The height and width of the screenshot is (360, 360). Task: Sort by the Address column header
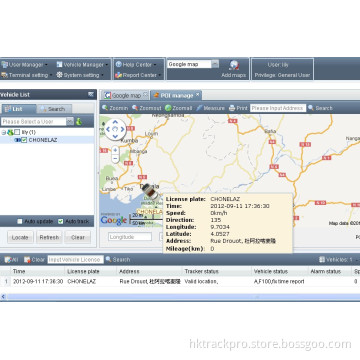[x=149, y=271]
